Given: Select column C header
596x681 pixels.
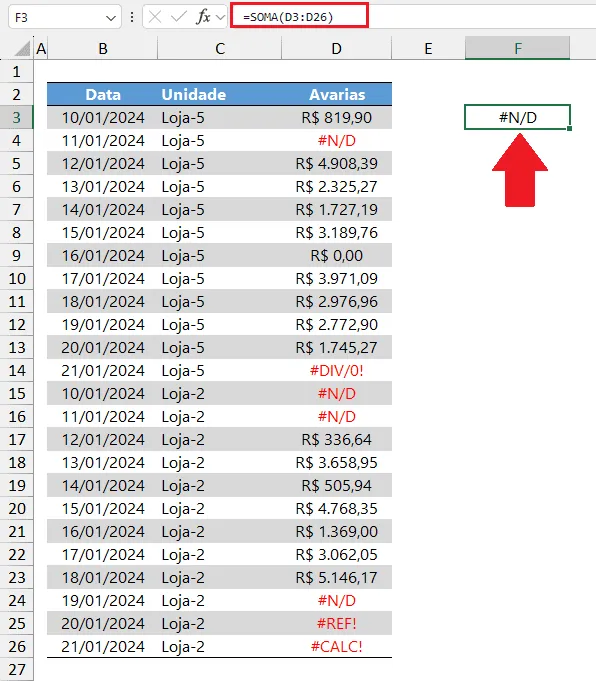Looking at the screenshot, I should click(220, 48).
